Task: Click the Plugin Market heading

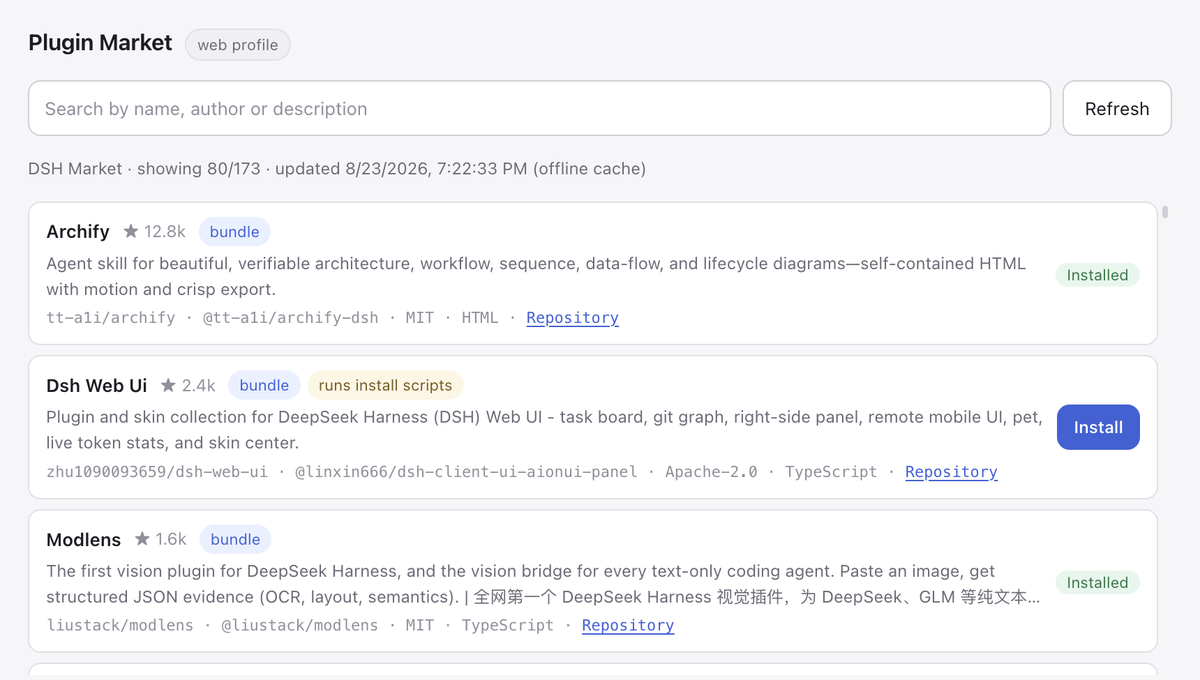Action: point(100,43)
